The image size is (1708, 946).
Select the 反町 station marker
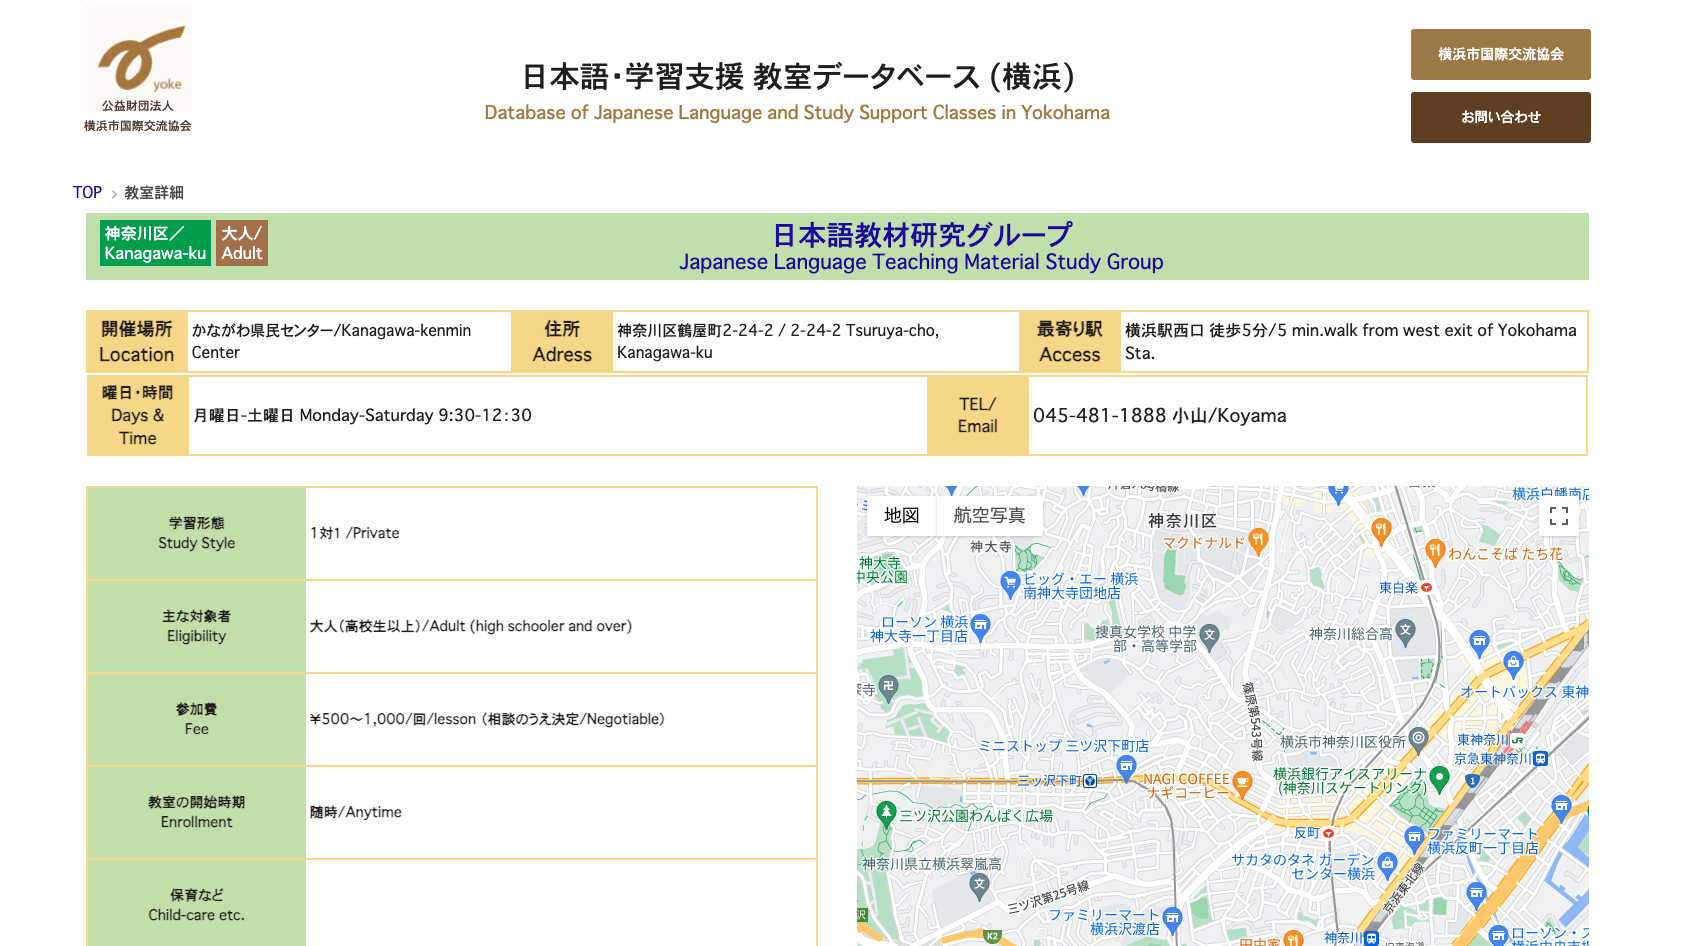click(1329, 833)
